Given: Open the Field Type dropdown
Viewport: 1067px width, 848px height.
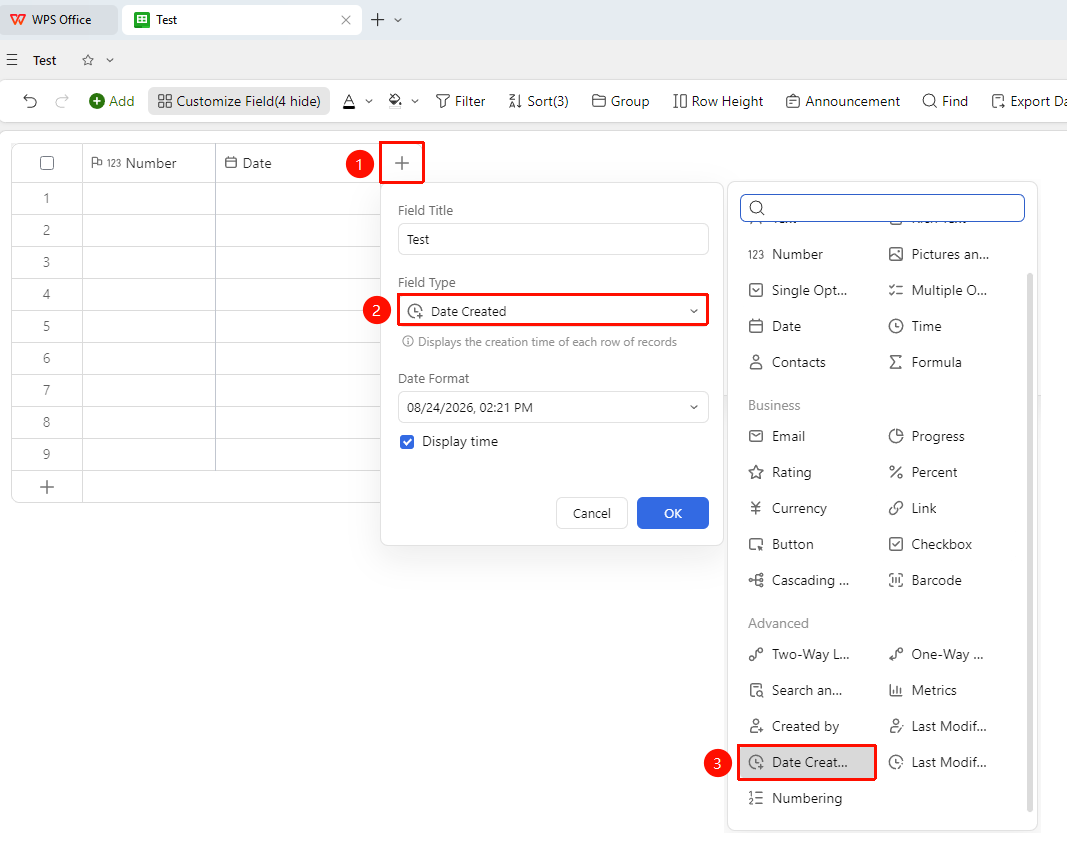Looking at the screenshot, I should coord(553,311).
